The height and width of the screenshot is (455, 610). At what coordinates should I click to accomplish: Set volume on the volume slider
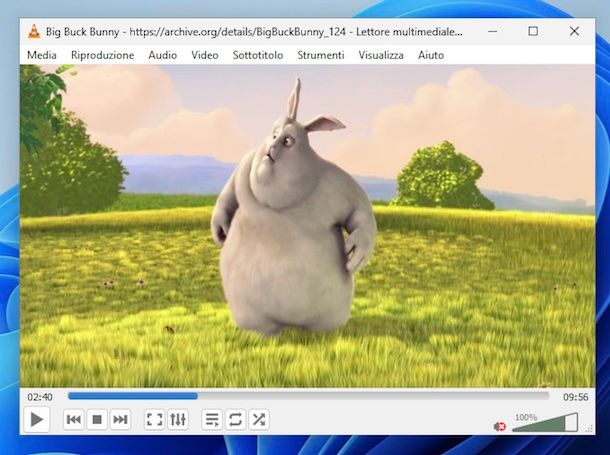545,422
